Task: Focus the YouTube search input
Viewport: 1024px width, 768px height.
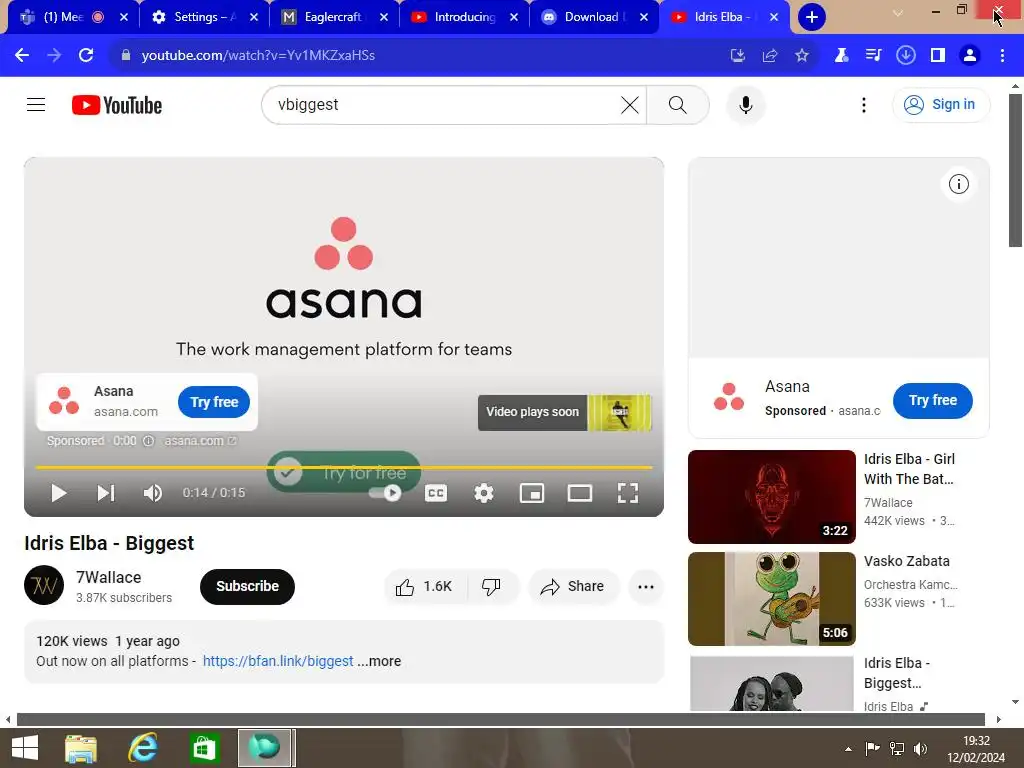Action: click(x=444, y=104)
